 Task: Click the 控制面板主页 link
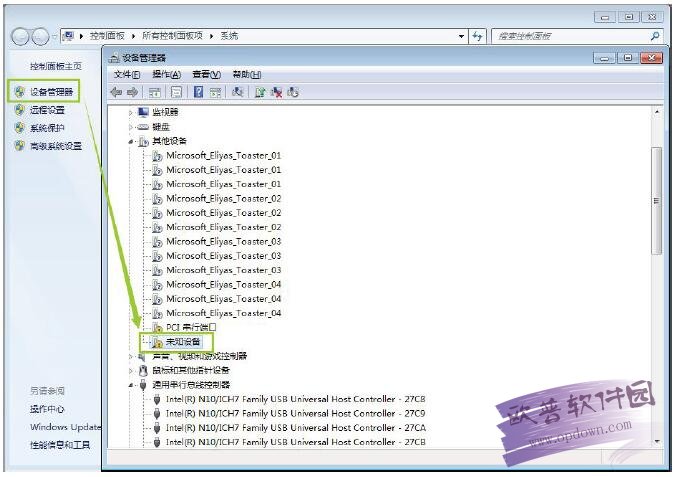56,66
